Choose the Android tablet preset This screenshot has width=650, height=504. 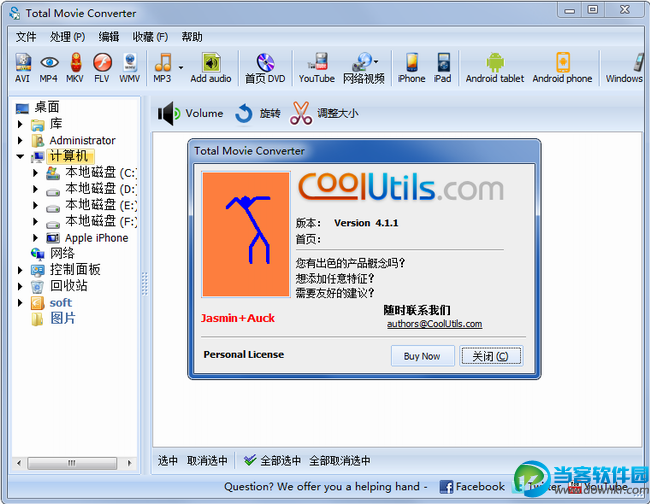click(x=495, y=68)
